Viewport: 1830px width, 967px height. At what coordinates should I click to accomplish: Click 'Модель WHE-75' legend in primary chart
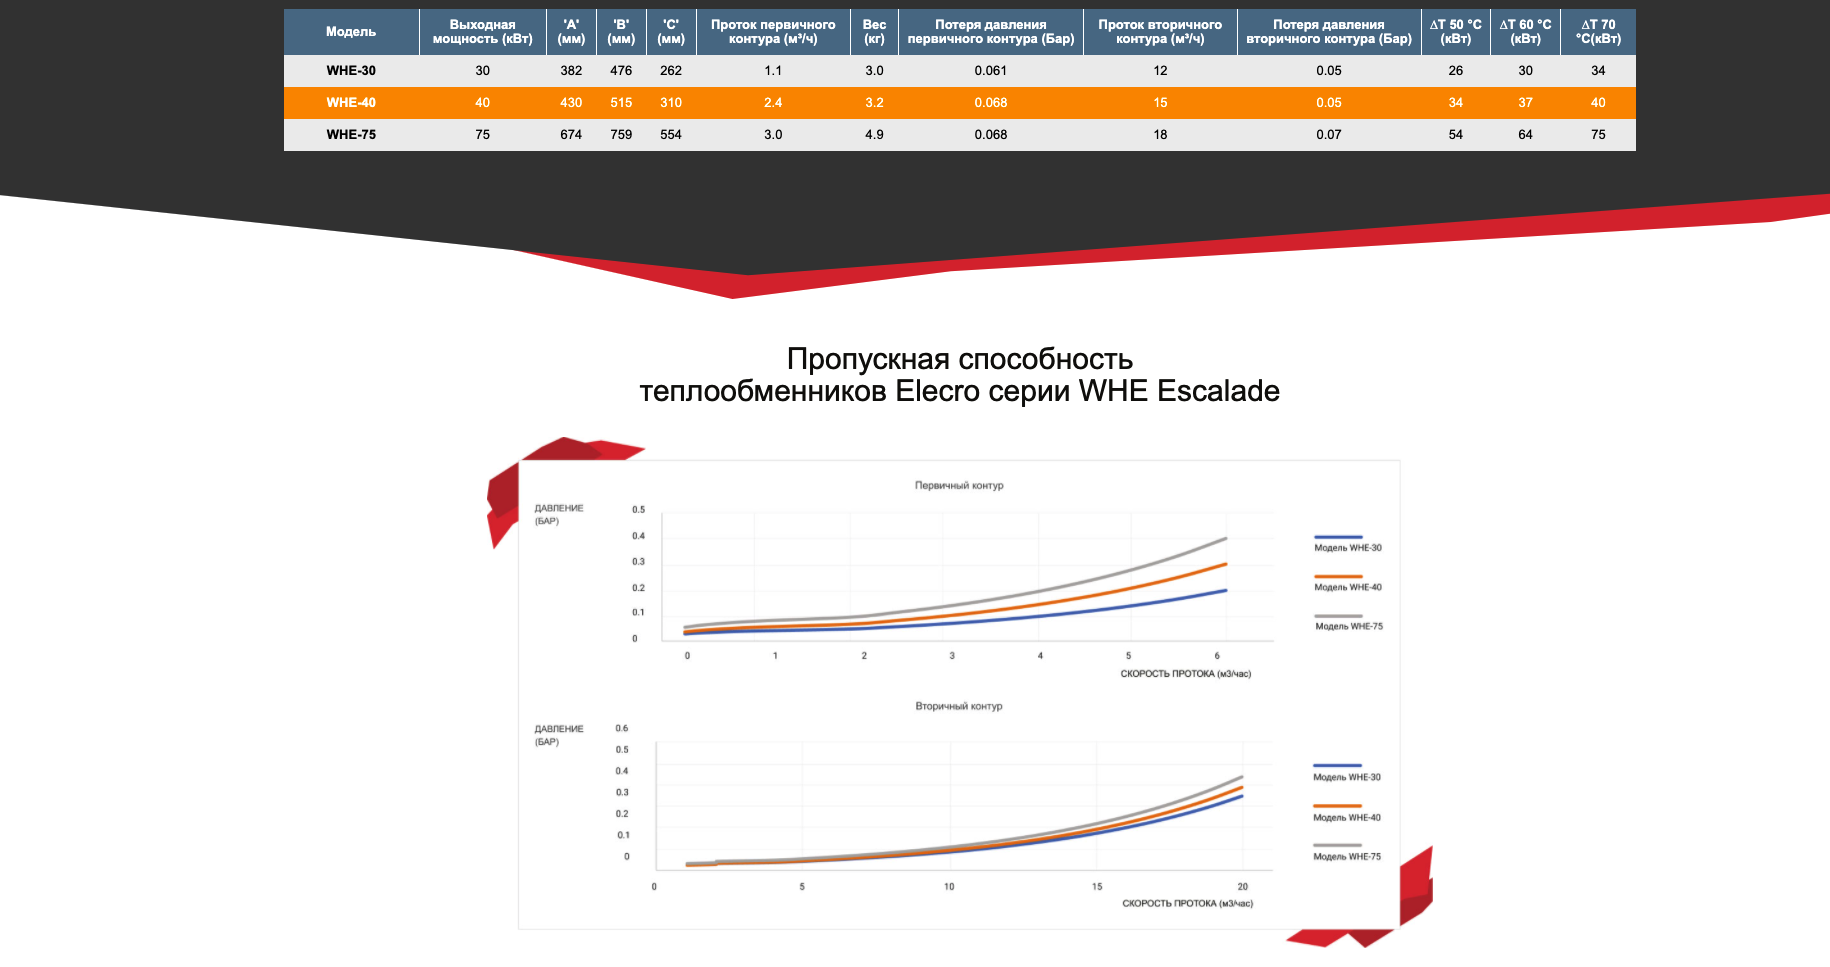tap(1348, 622)
